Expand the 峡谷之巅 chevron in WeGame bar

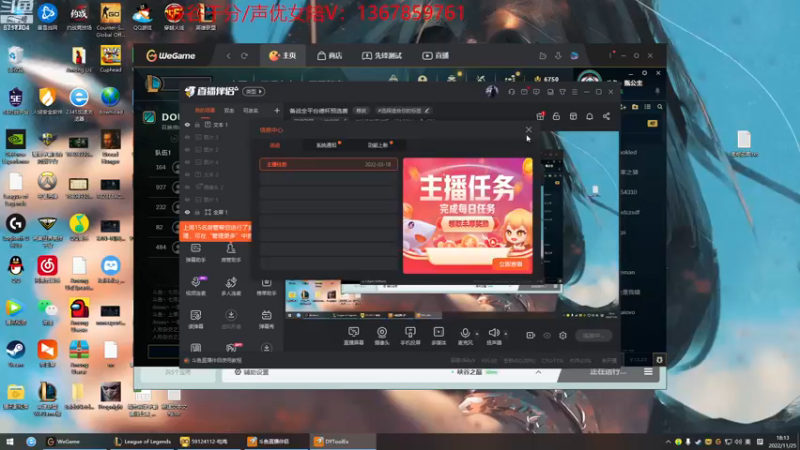538,372
